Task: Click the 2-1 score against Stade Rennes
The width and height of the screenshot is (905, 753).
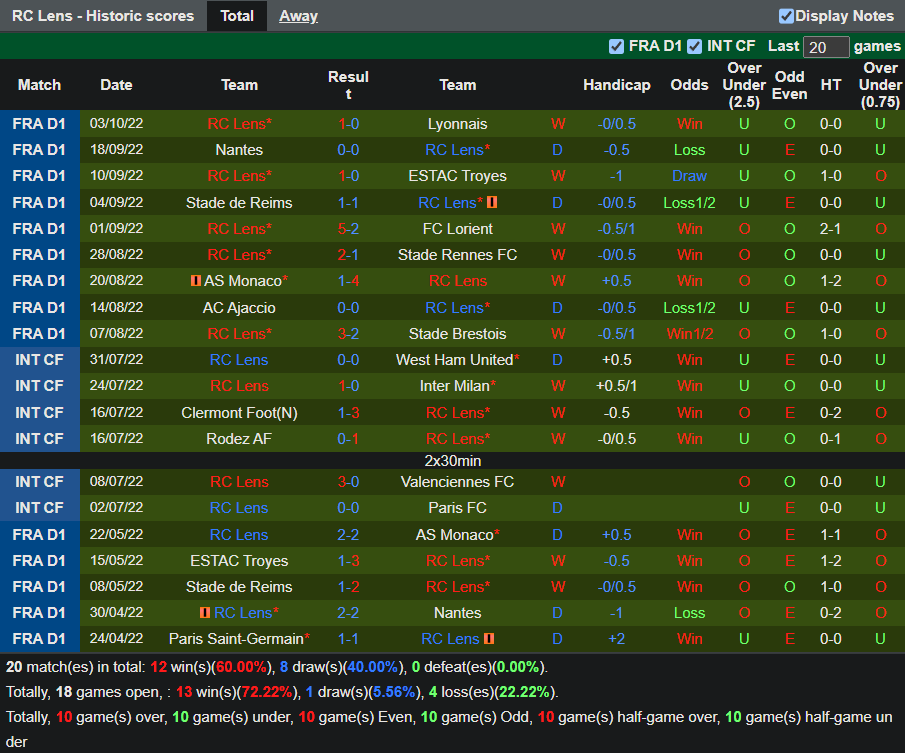Action: point(348,255)
